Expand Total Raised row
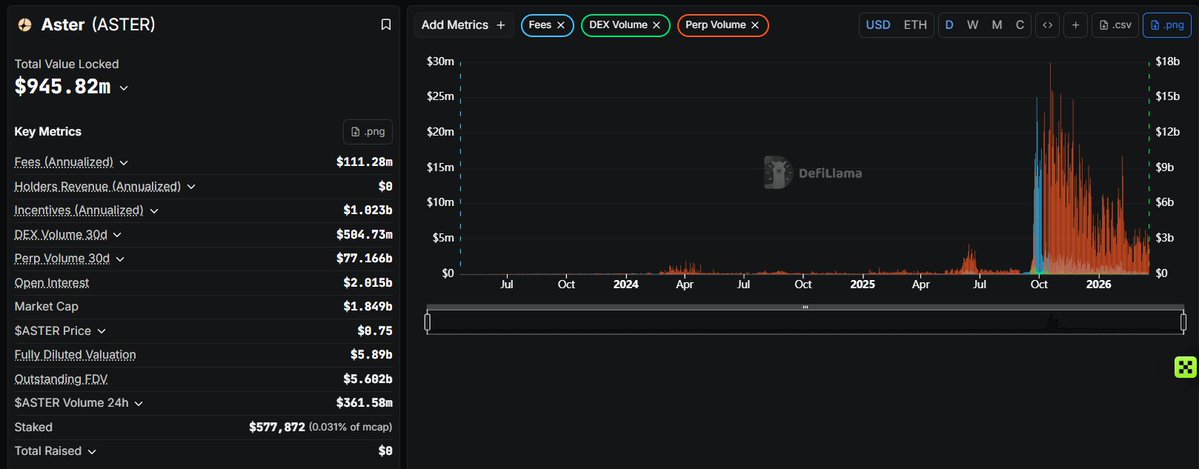The image size is (1199, 469). pos(92,451)
